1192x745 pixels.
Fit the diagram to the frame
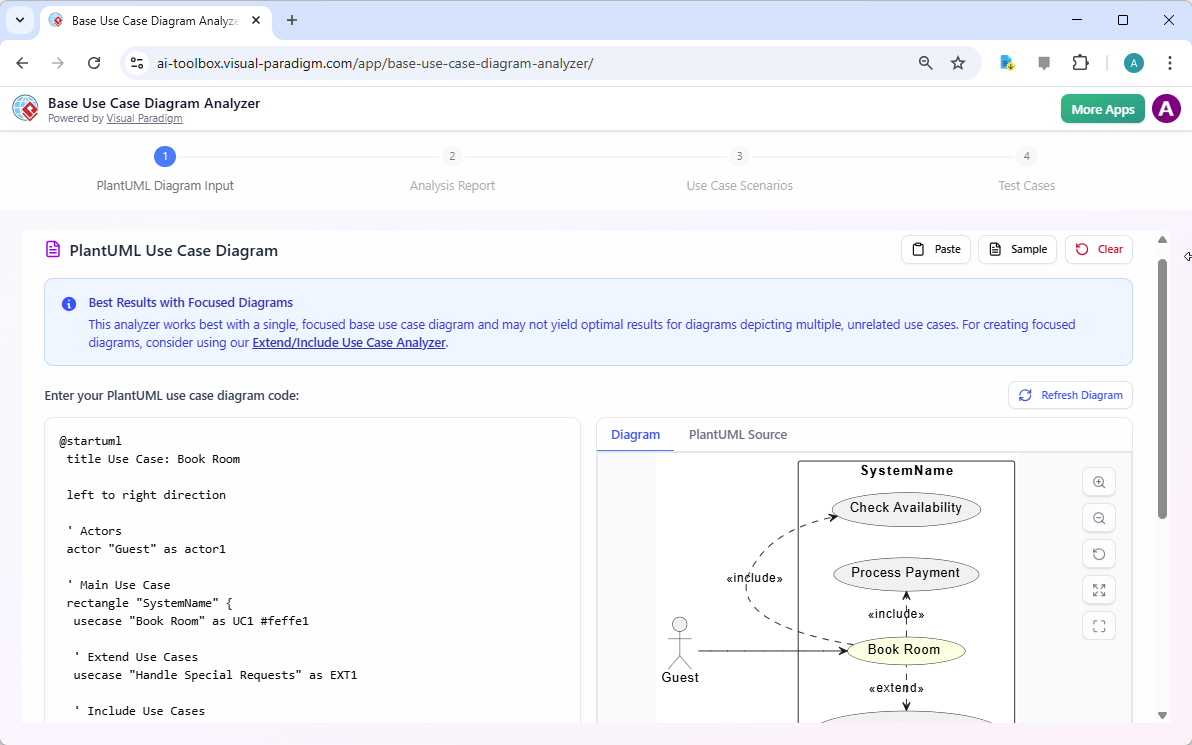pos(1098,625)
